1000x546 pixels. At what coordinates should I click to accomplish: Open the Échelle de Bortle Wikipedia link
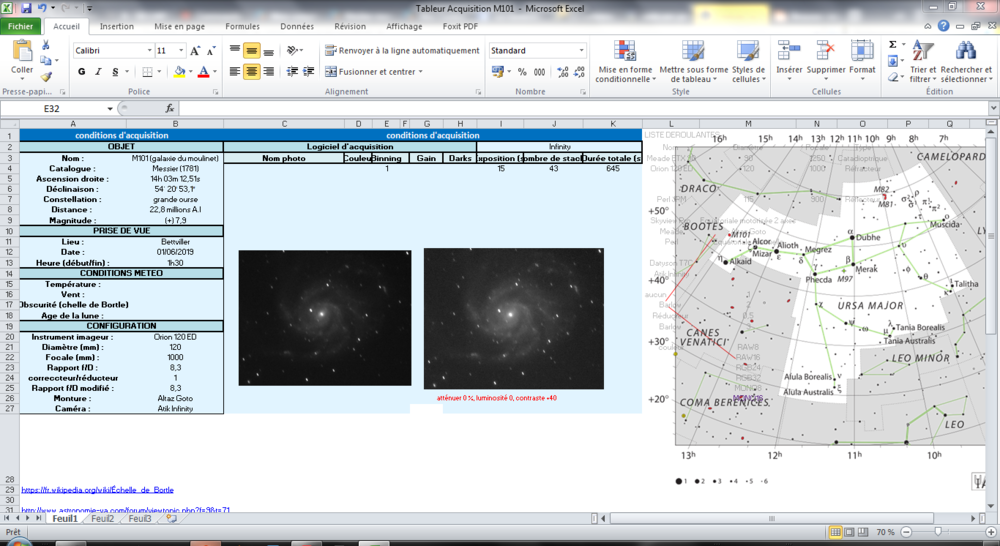[x=98, y=490]
